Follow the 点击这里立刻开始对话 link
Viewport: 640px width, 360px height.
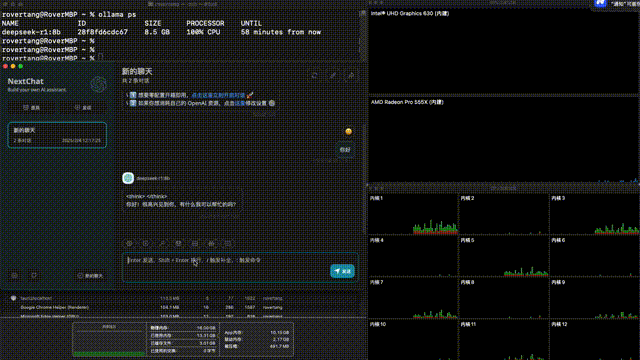[x=218, y=95]
